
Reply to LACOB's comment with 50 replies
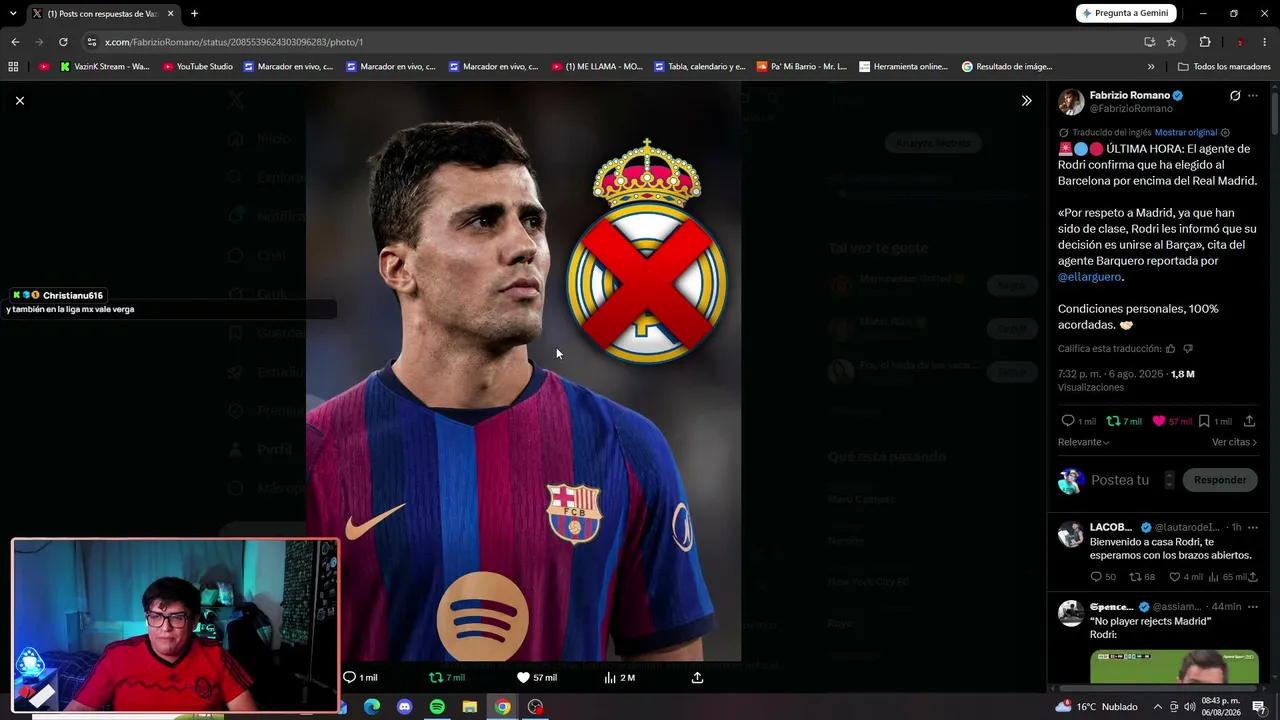point(1103,577)
